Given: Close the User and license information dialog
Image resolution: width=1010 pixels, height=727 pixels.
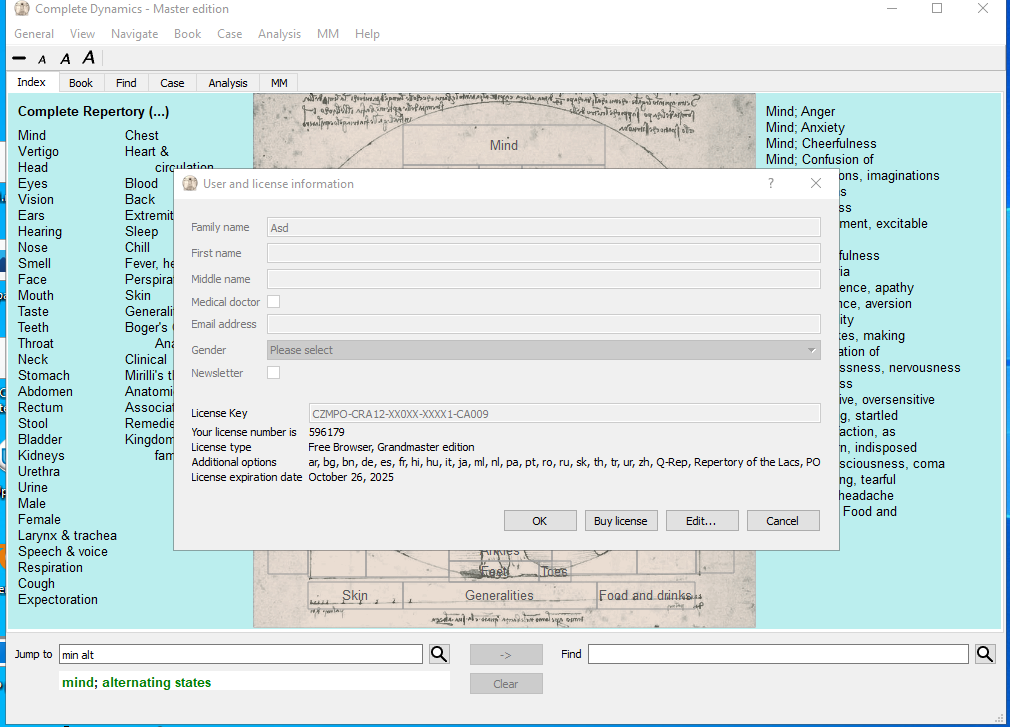Looking at the screenshot, I should (816, 183).
